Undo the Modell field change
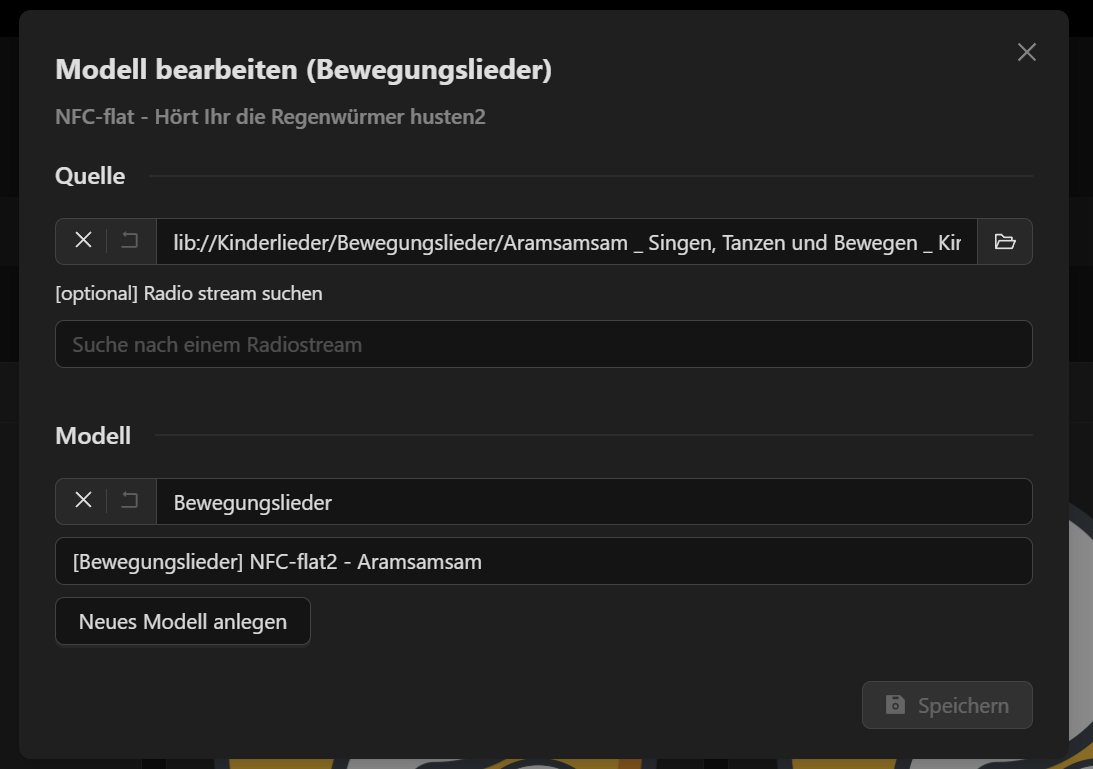The width and height of the screenshot is (1093, 769). tap(130, 501)
